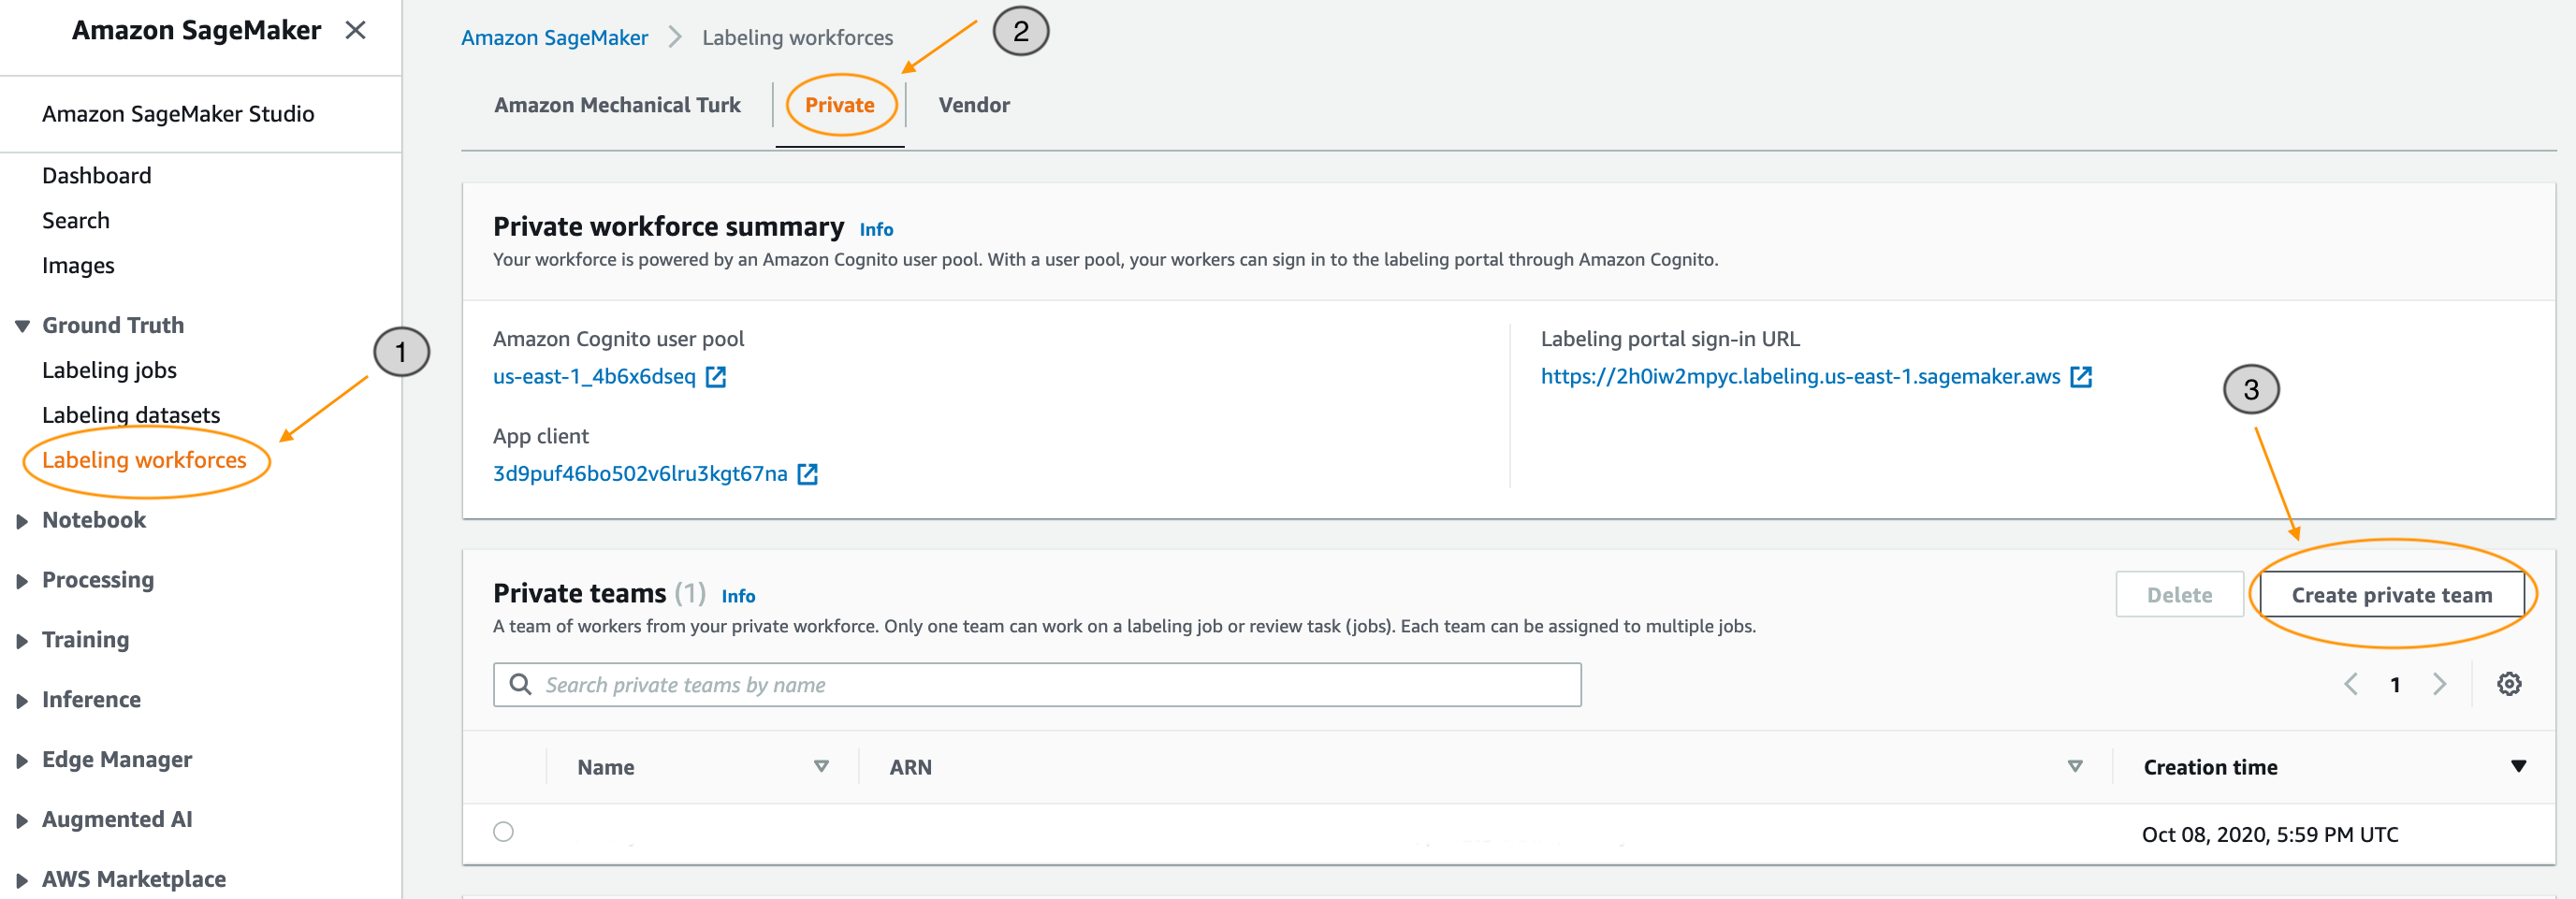The height and width of the screenshot is (899, 2576).
Task: Click Create private team button
Action: click(x=2391, y=595)
